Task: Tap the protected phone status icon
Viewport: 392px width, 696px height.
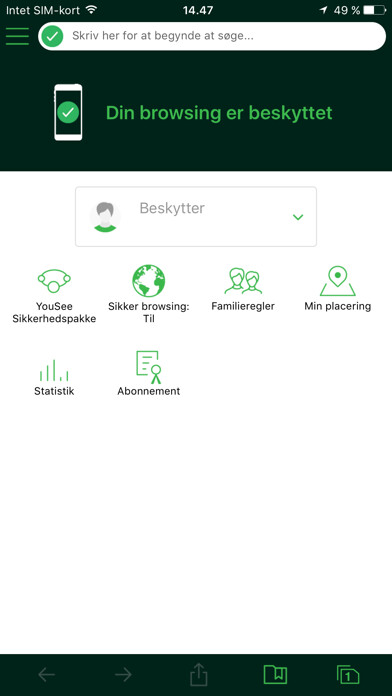Action: [x=68, y=112]
